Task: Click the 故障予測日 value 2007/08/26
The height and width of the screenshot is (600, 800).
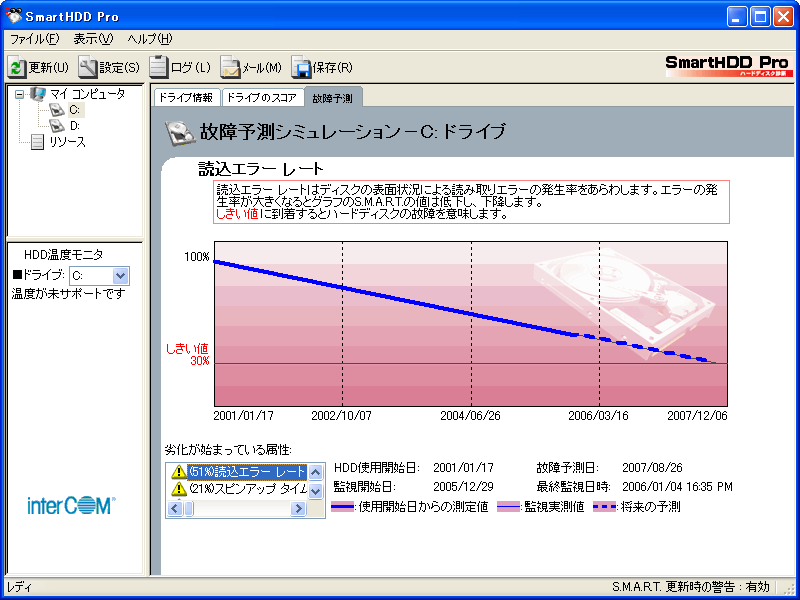Action: point(653,468)
